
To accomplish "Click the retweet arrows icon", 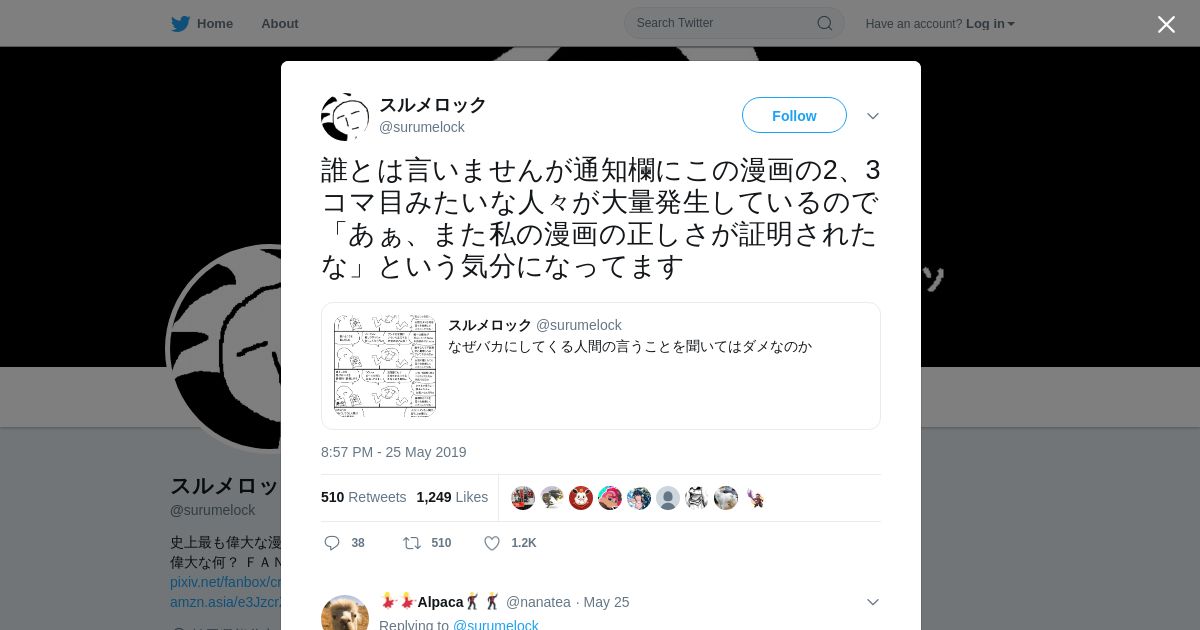I will [411, 543].
